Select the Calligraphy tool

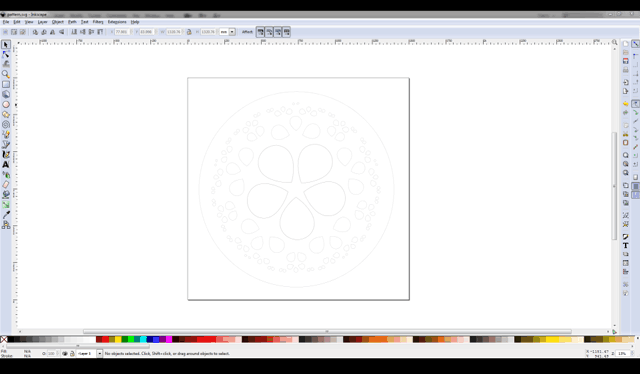point(6,154)
